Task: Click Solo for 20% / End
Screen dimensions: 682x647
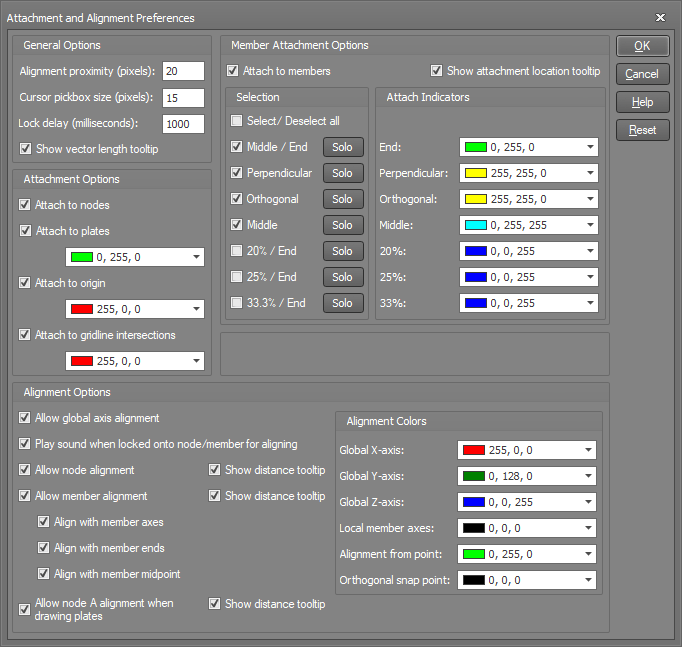Action: pyautogui.click(x=343, y=251)
